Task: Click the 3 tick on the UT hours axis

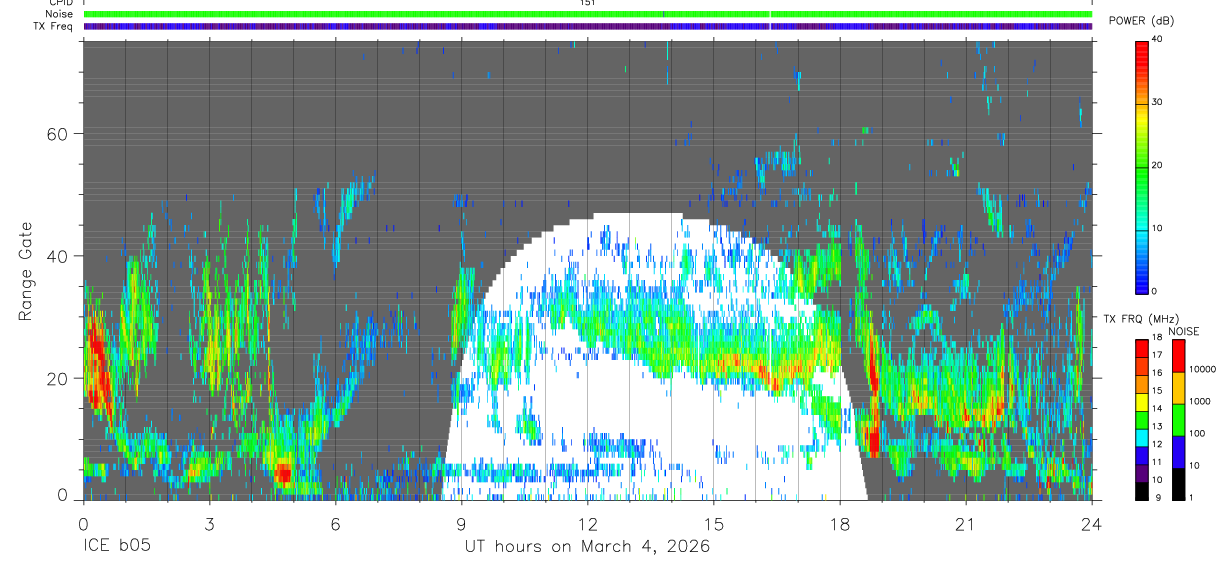Action: [209, 524]
